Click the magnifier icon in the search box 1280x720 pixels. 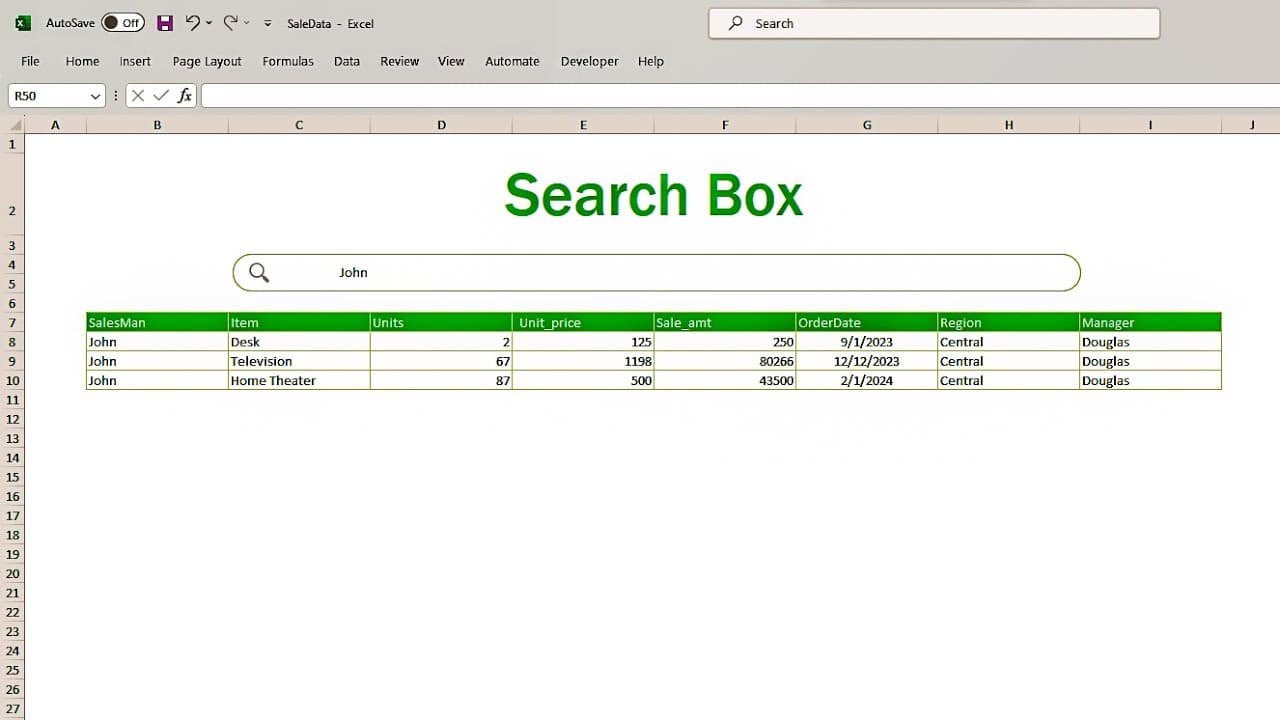point(259,272)
